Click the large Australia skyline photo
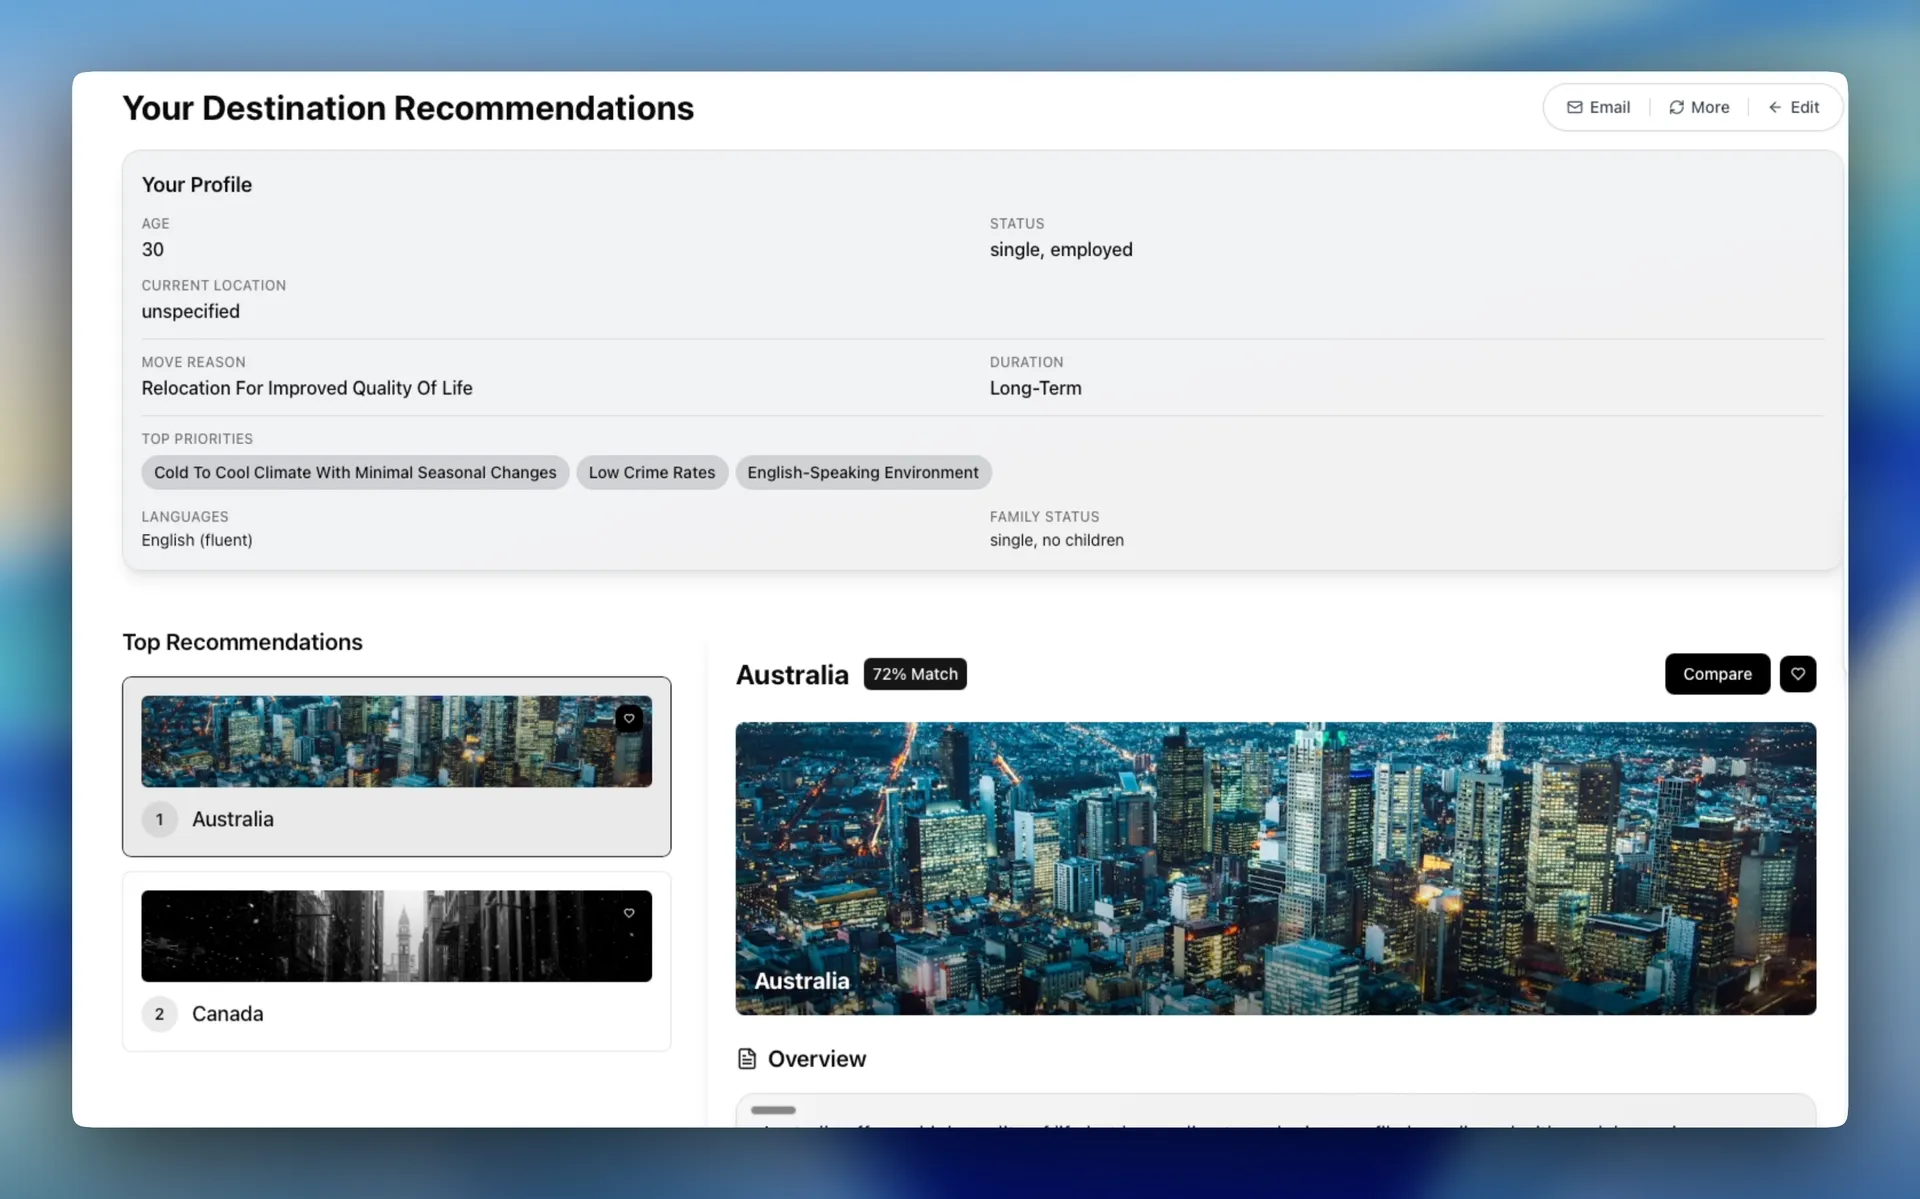 pos(1275,868)
